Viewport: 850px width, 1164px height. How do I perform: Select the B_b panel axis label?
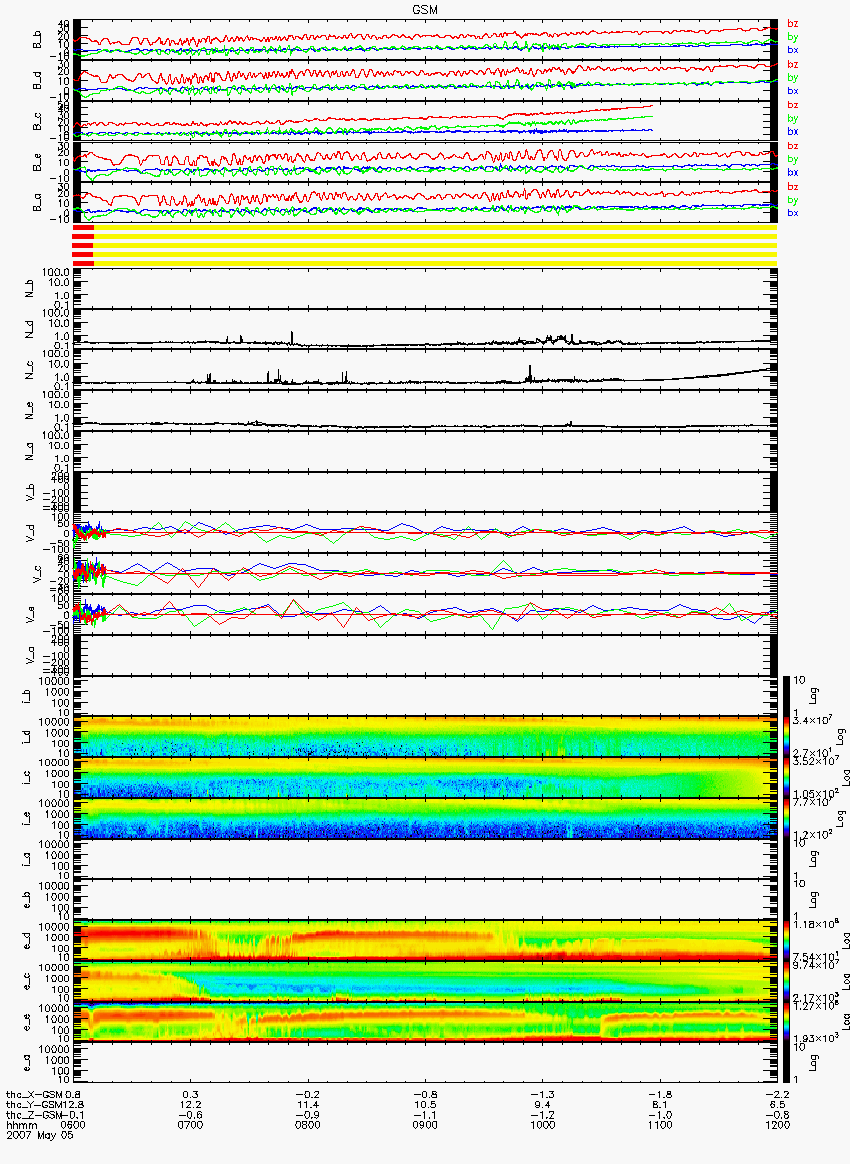click(x=37, y=40)
